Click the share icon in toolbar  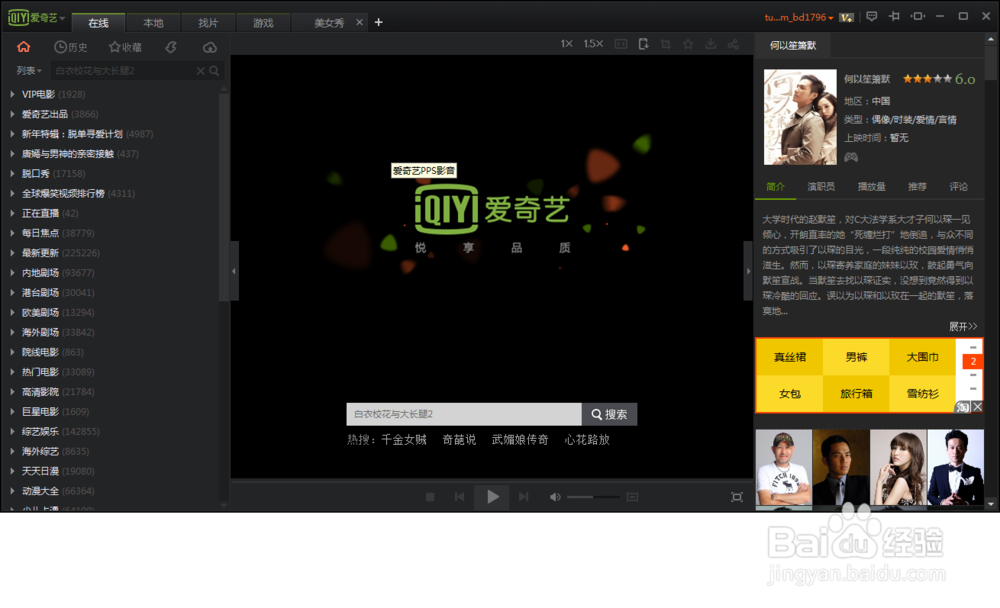pos(733,43)
